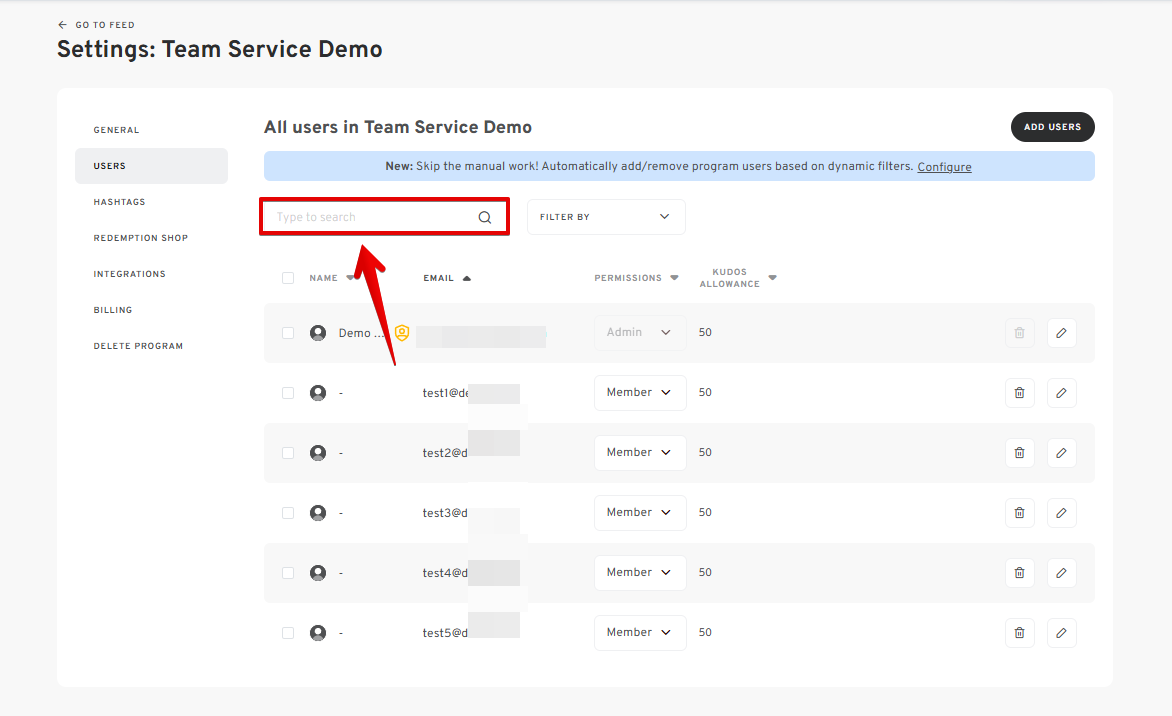Open the Filter By dropdown

605,217
